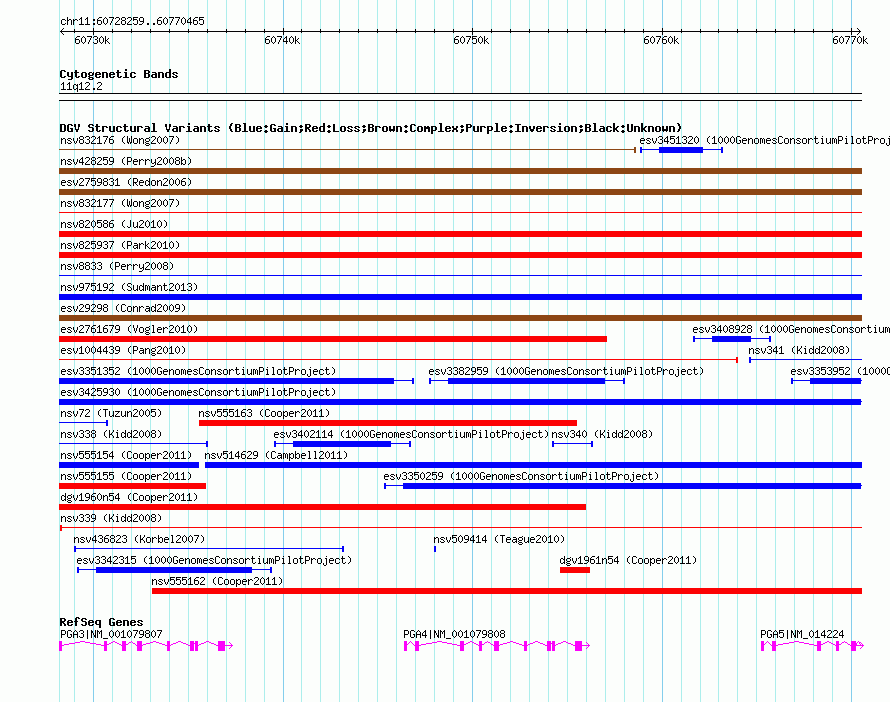The width and height of the screenshot is (890, 702).
Task: Select the red nsv555163 (Cooper2011) bar
Action: click(388, 423)
